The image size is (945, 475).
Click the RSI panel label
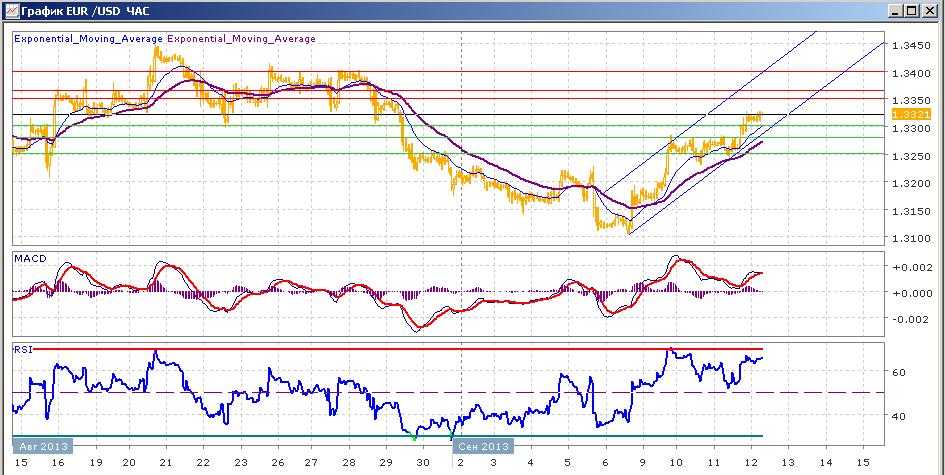(23, 348)
